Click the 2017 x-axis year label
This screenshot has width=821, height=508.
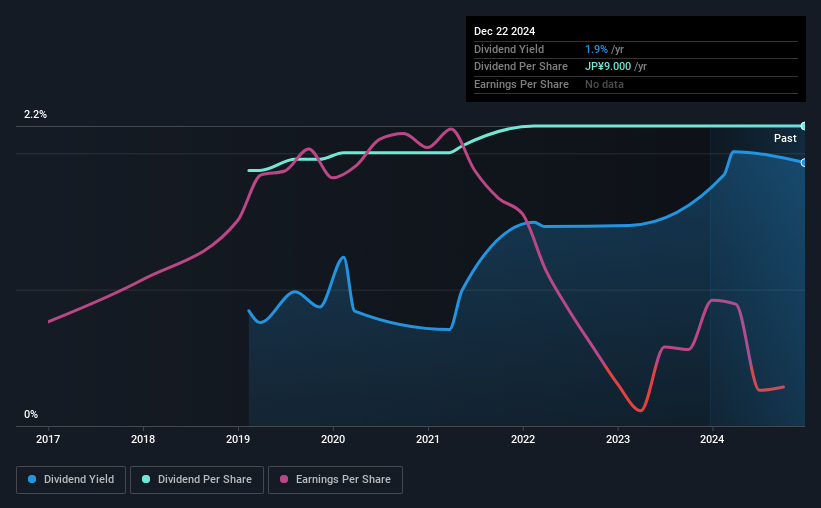[x=48, y=439]
